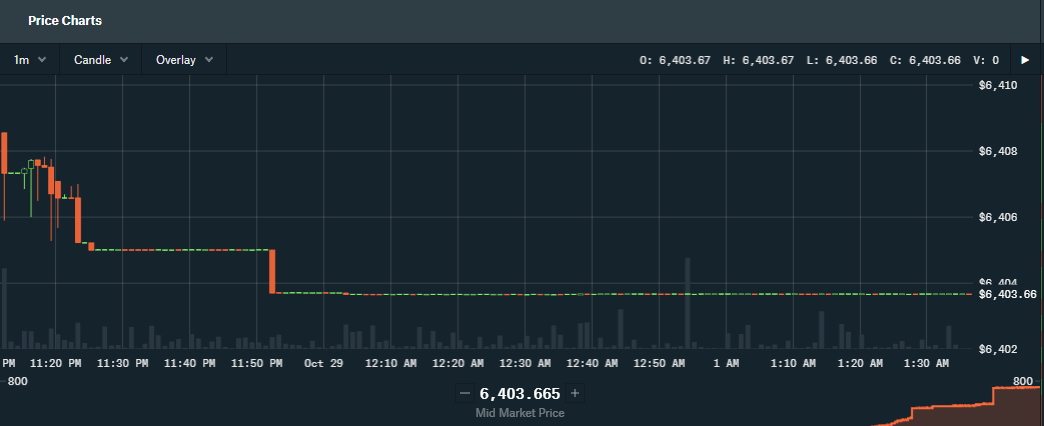The height and width of the screenshot is (426, 1044).
Task: Click the 1:10 AM time axis label
Action: (792, 363)
